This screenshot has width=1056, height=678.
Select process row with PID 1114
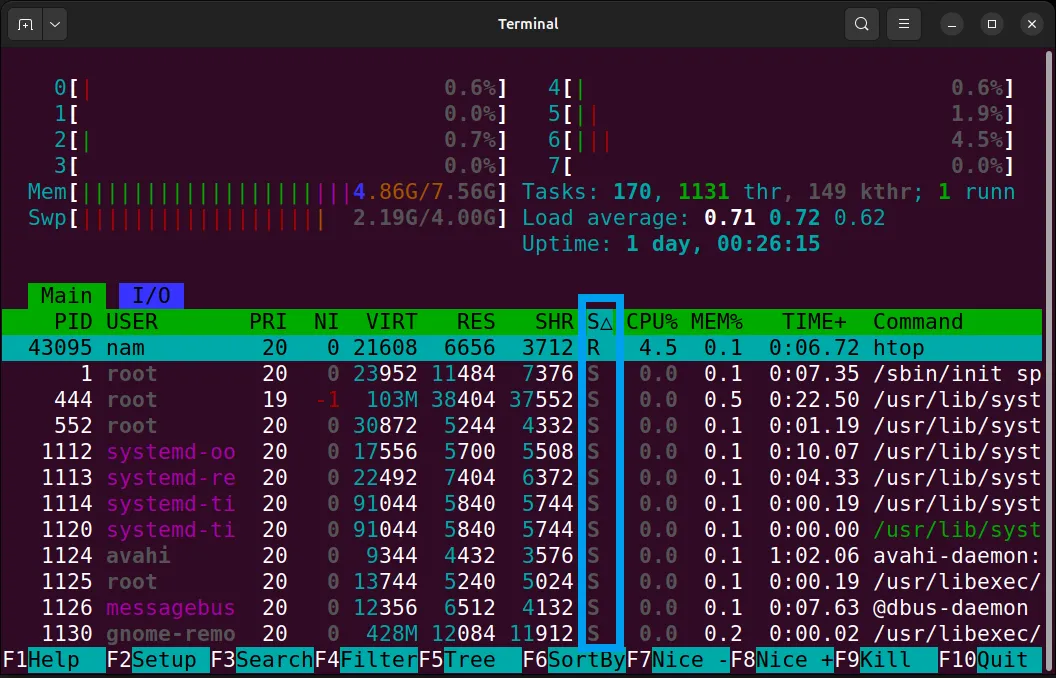[522, 504]
